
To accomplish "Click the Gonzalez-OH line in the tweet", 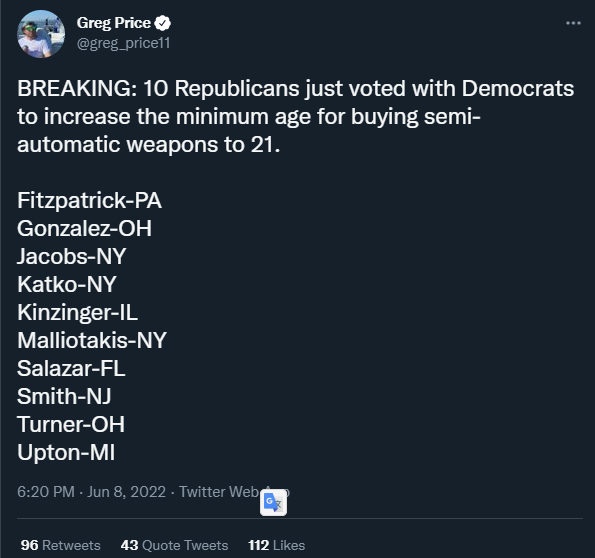I will pos(84,228).
